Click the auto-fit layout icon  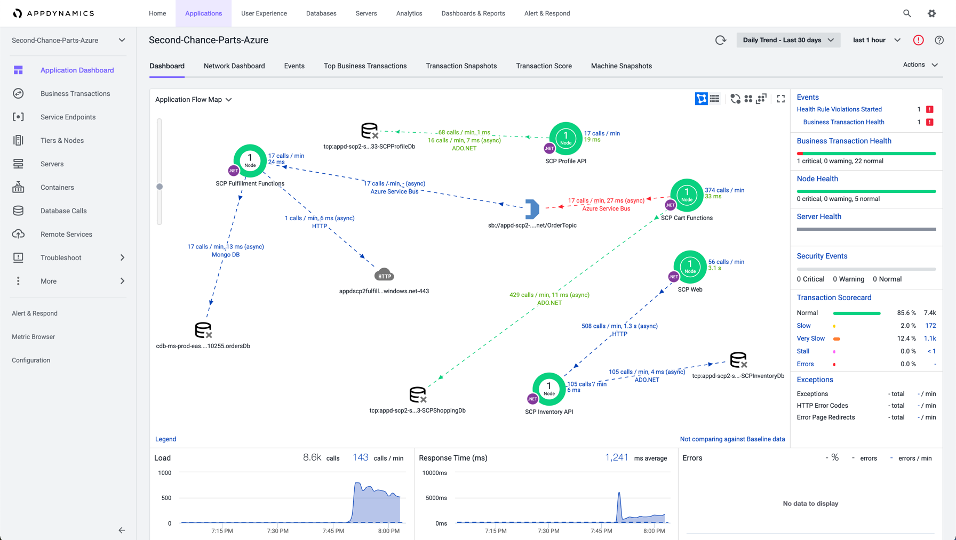[761, 99]
